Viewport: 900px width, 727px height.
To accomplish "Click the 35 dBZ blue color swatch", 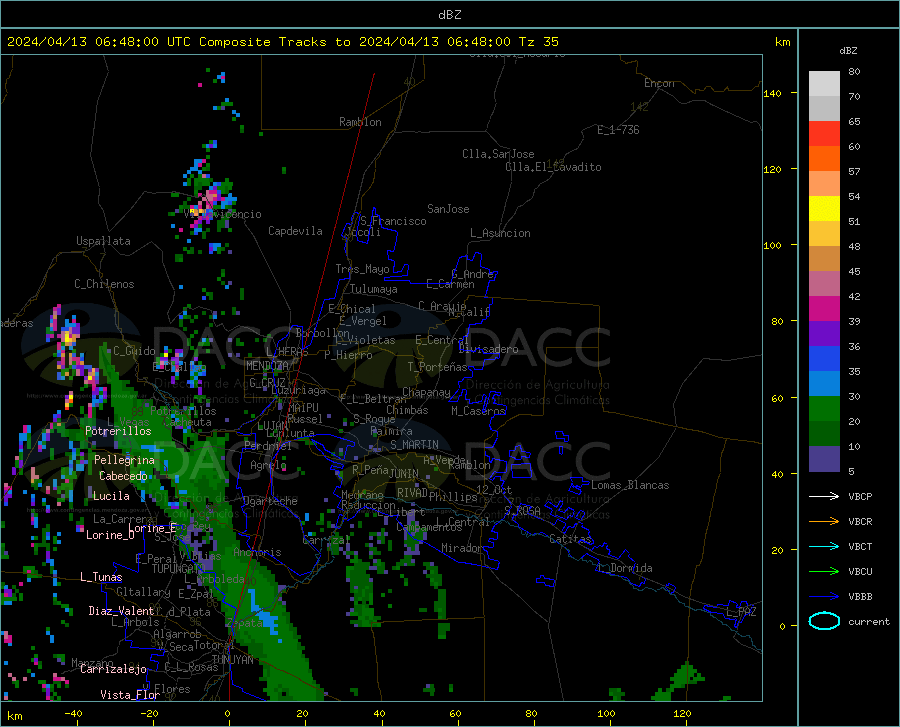I will coord(824,383).
